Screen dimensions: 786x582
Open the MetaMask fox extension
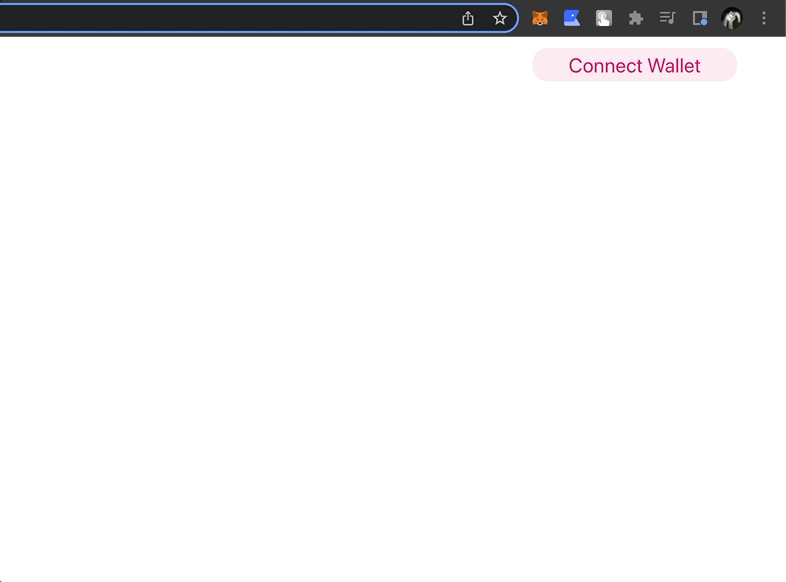(540, 19)
